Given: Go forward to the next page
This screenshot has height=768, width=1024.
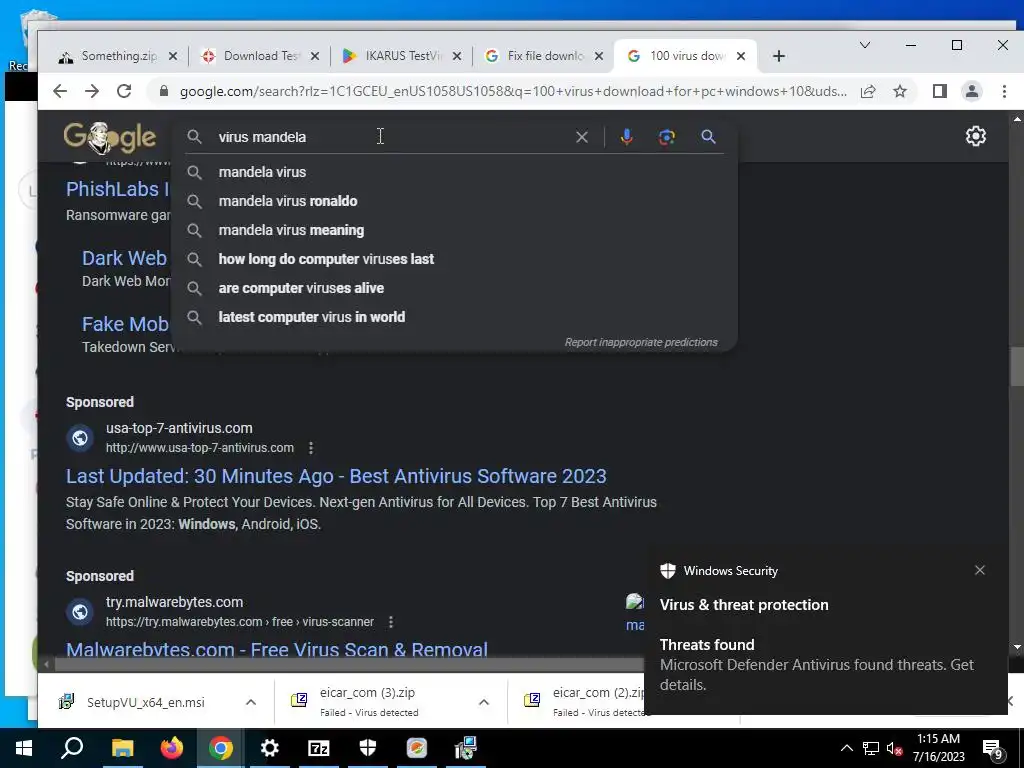Looking at the screenshot, I should 92,91.
